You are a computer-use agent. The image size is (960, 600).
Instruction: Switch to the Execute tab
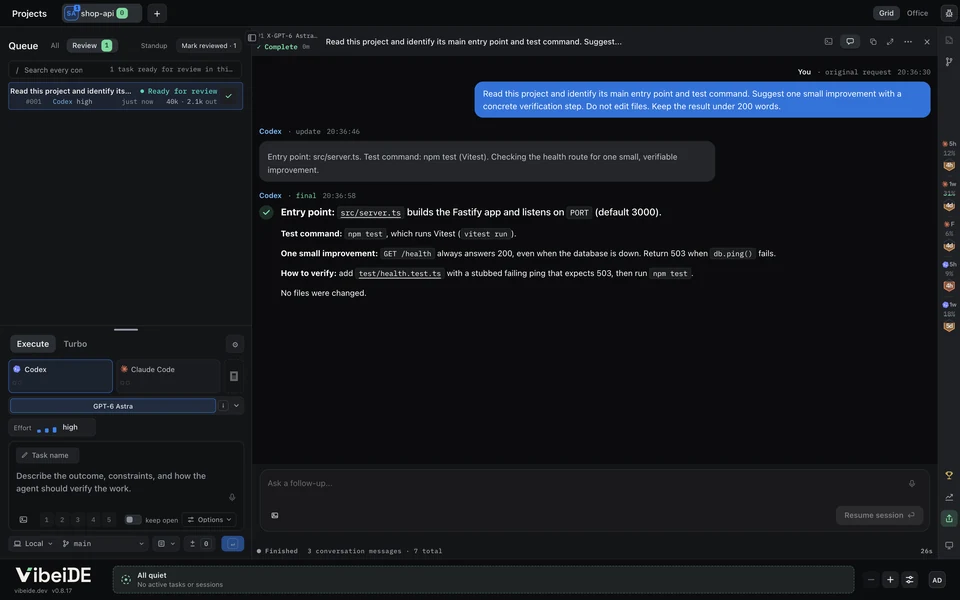pyautogui.click(x=32, y=344)
